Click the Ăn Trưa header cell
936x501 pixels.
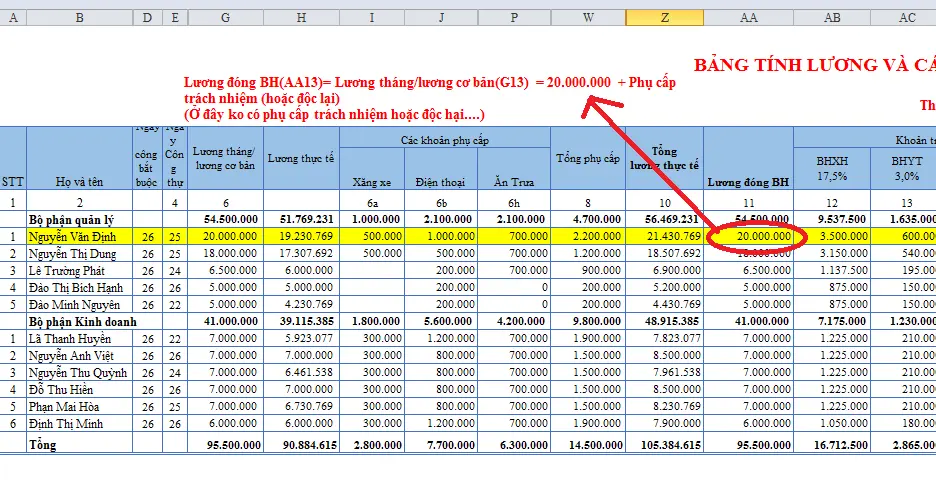514,169
